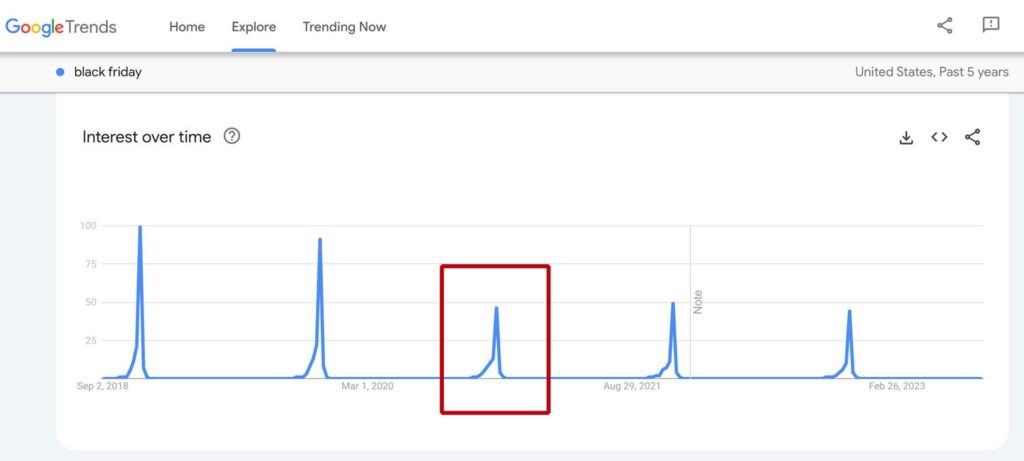Switch to Trending Now tab

pyautogui.click(x=344, y=27)
